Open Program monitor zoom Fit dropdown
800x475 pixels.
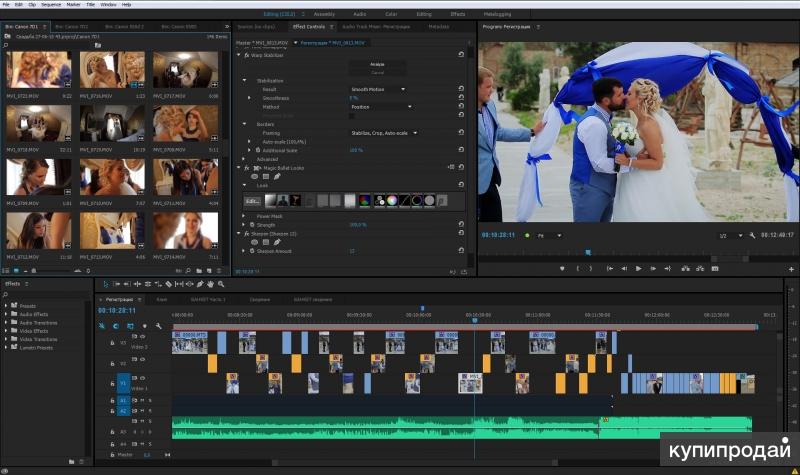pyautogui.click(x=549, y=236)
